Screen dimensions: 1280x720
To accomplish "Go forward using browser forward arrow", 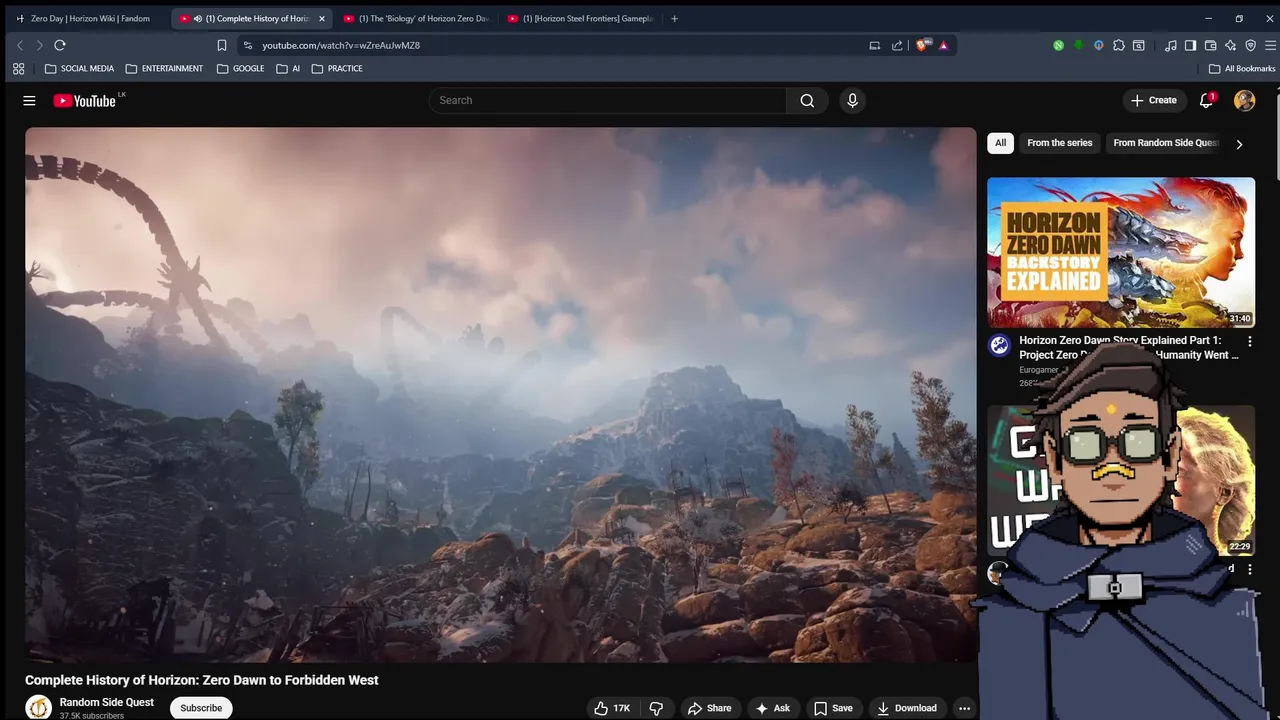I will pyautogui.click(x=39, y=45).
